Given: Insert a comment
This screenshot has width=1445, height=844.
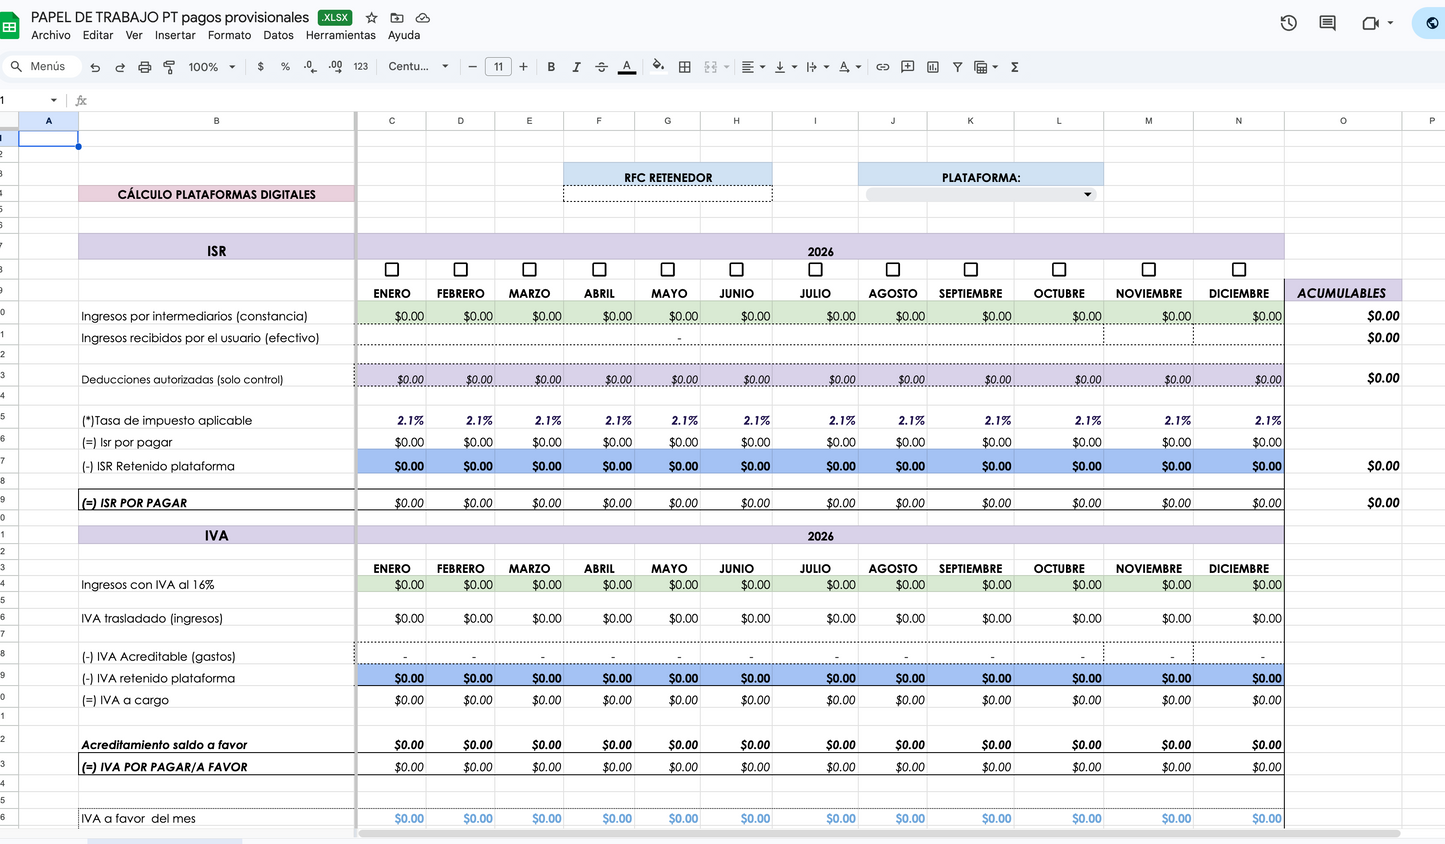Looking at the screenshot, I should coord(907,67).
